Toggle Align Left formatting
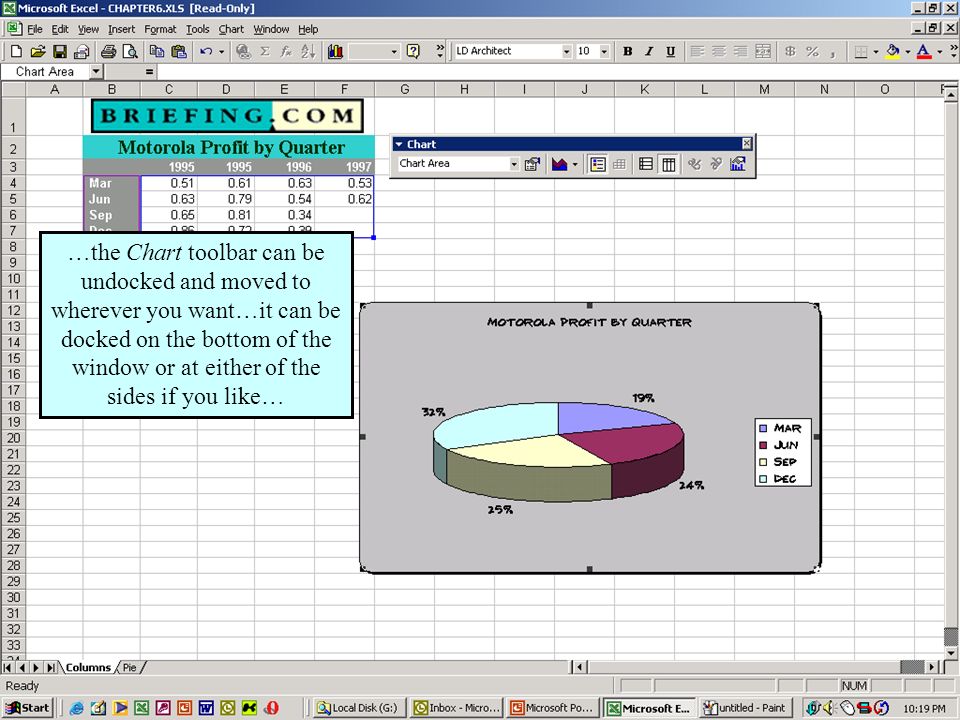960x720 pixels. pos(697,51)
